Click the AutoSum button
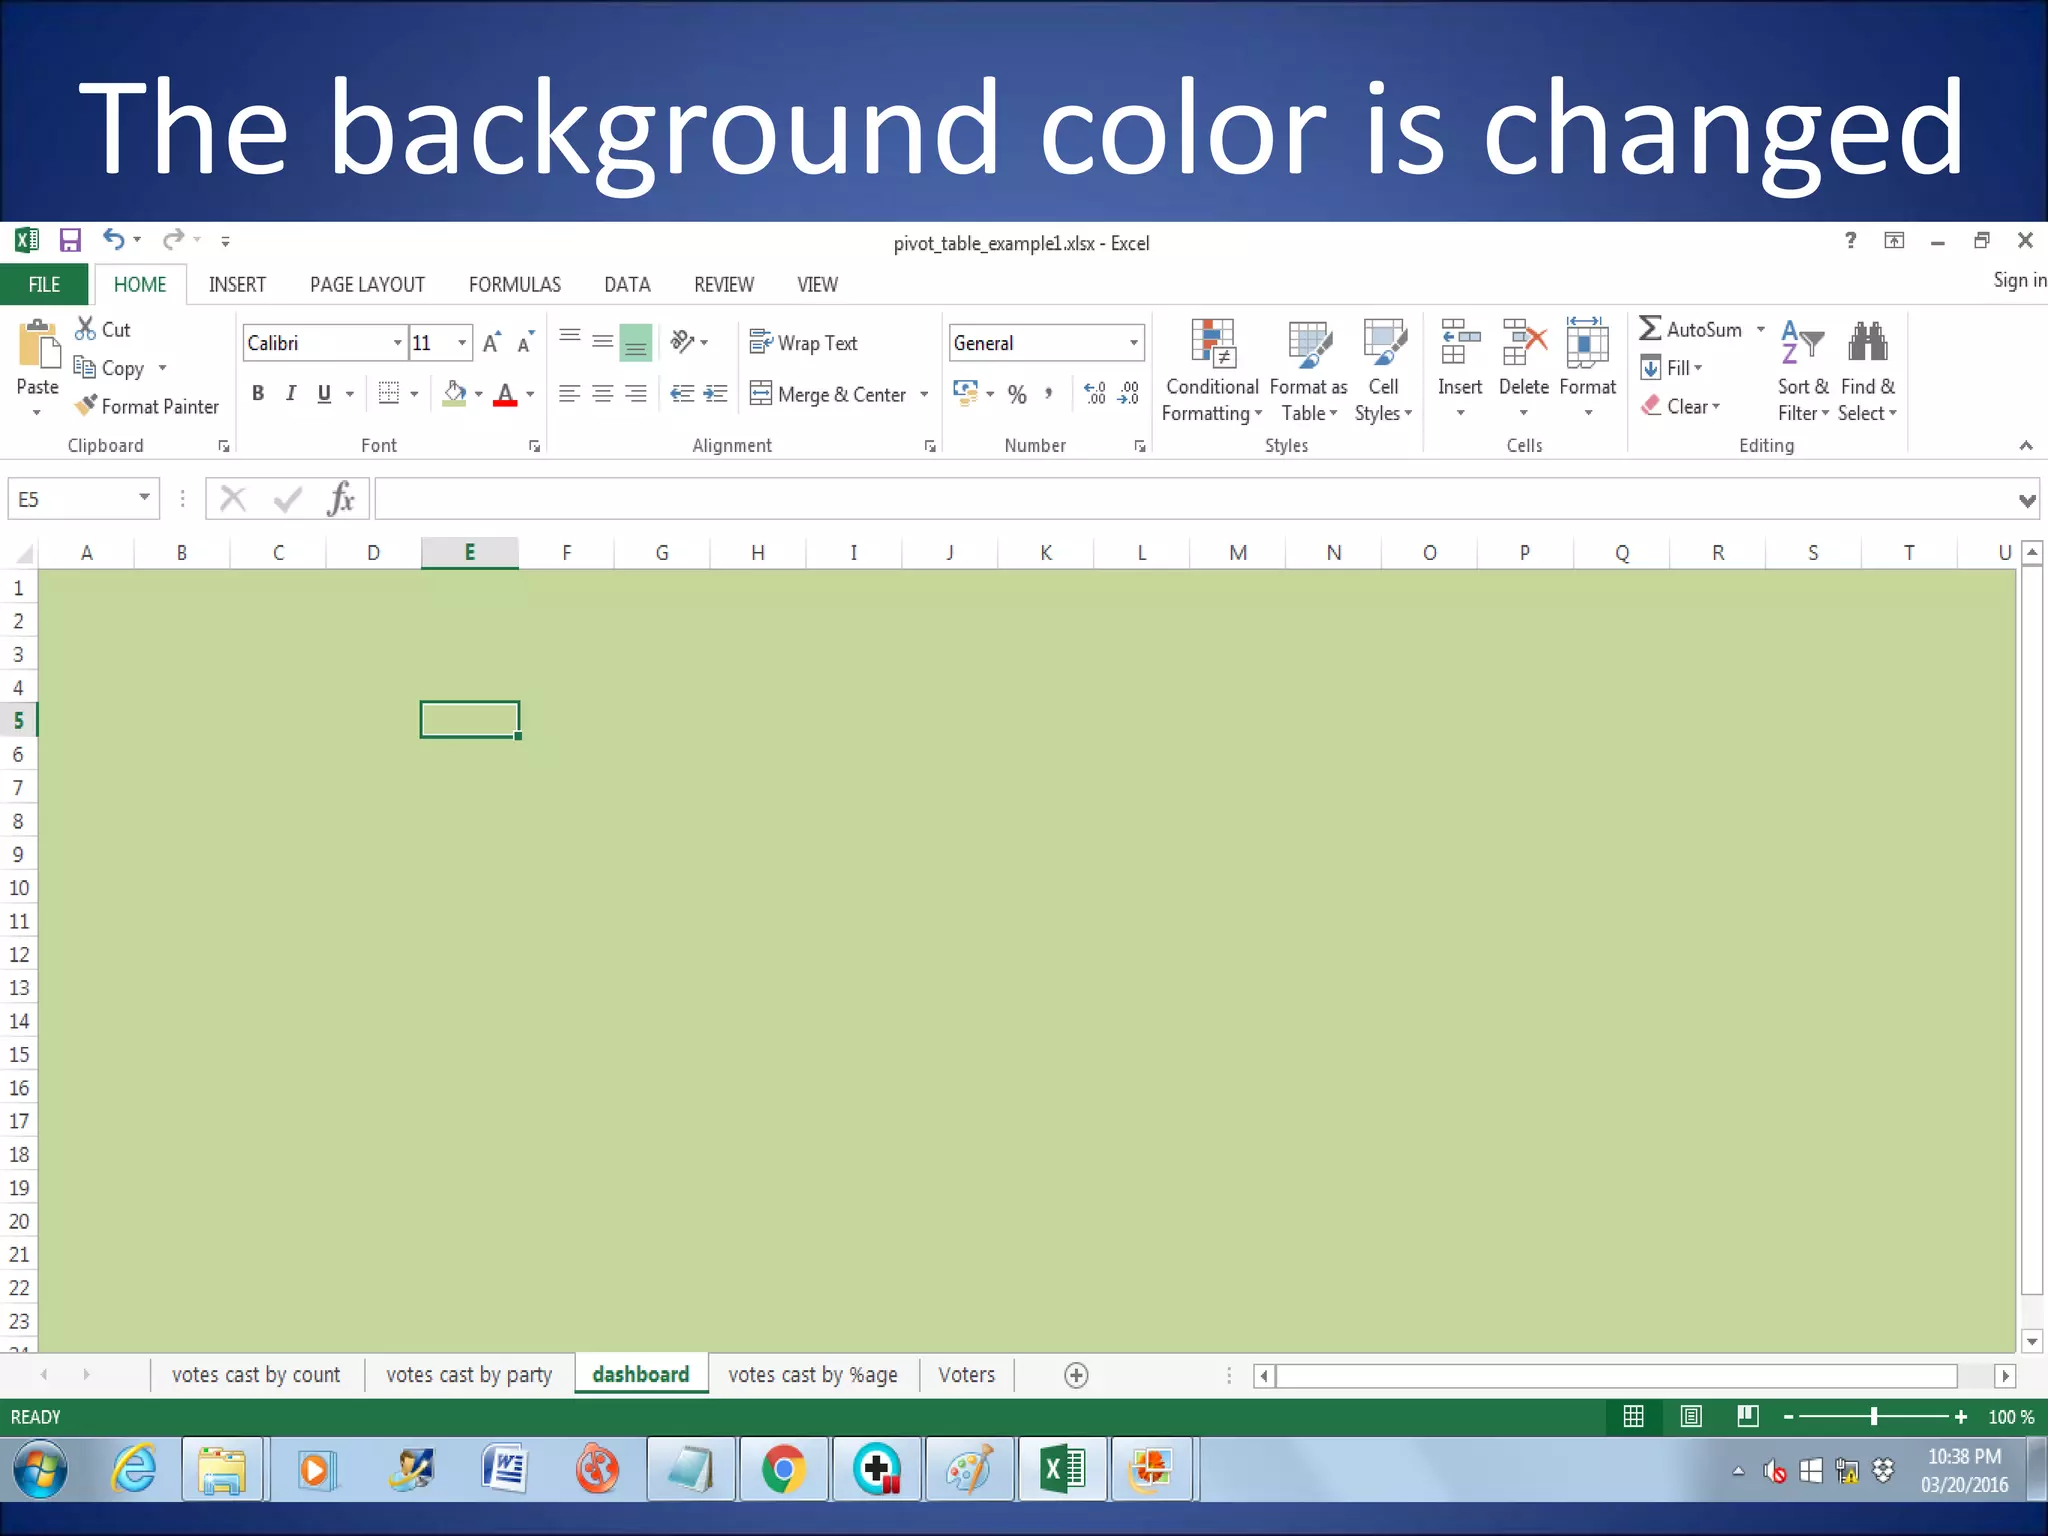The width and height of the screenshot is (2048, 1536). 1691,329
